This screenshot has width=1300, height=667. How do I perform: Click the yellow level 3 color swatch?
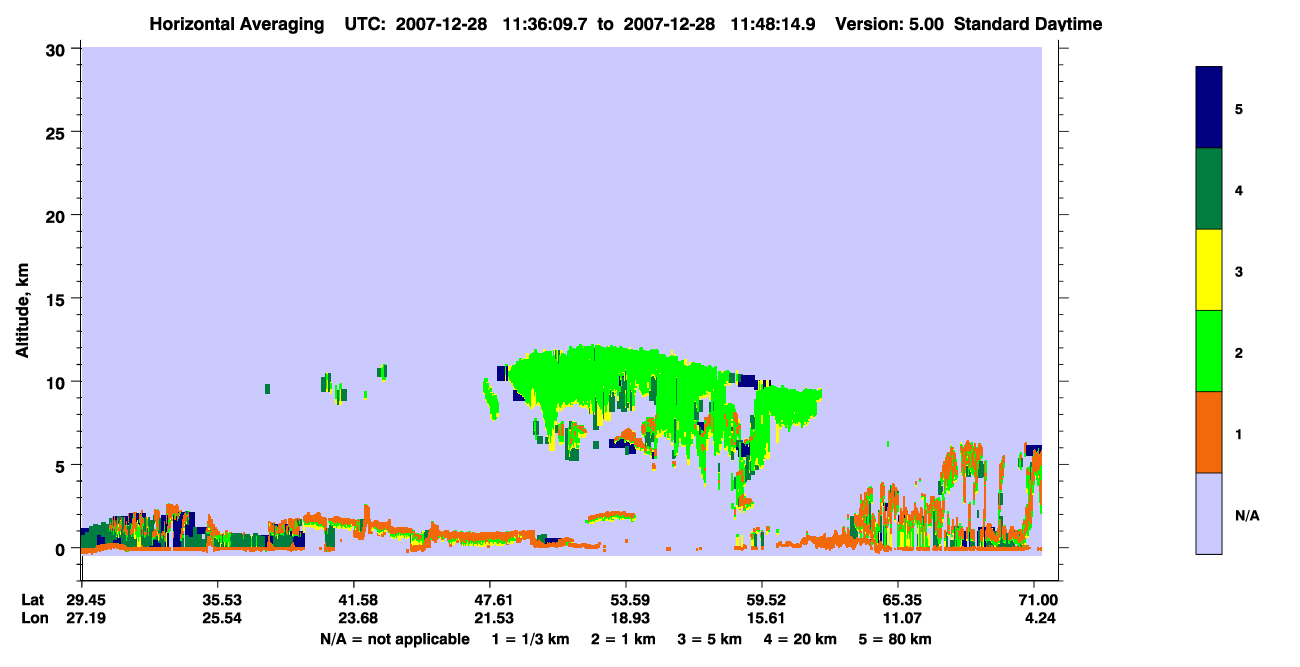[1209, 270]
